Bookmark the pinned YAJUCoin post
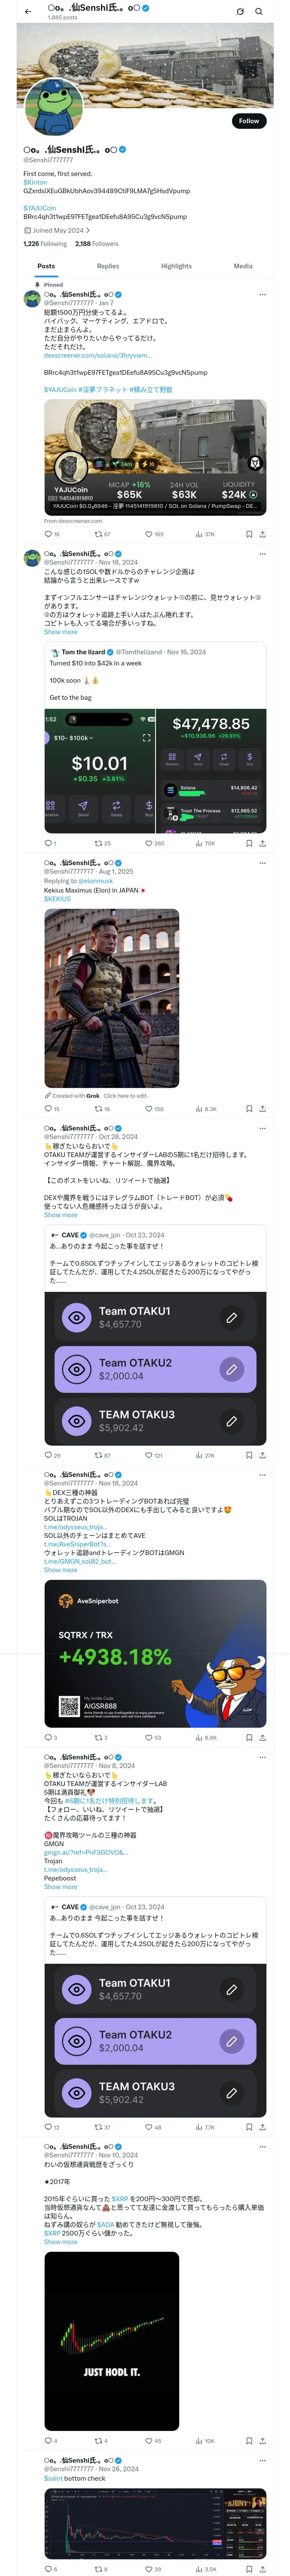The height and width of the screenshot is (2576, 290). point(249,534)
